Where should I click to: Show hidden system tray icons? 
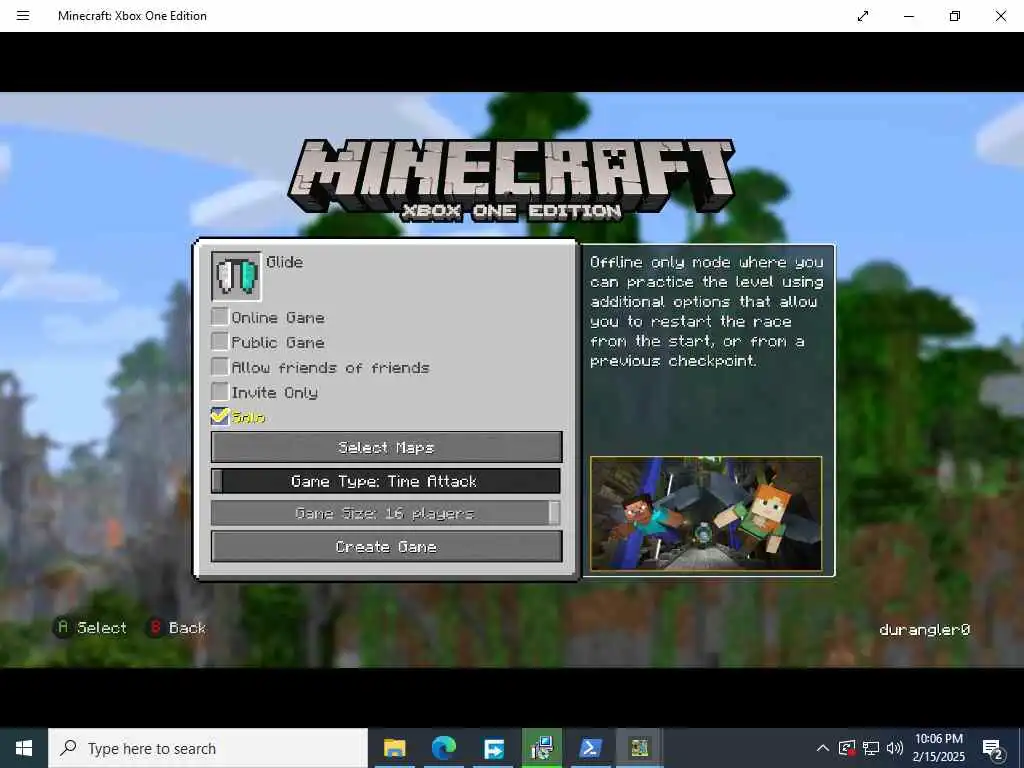click(823, 748)
